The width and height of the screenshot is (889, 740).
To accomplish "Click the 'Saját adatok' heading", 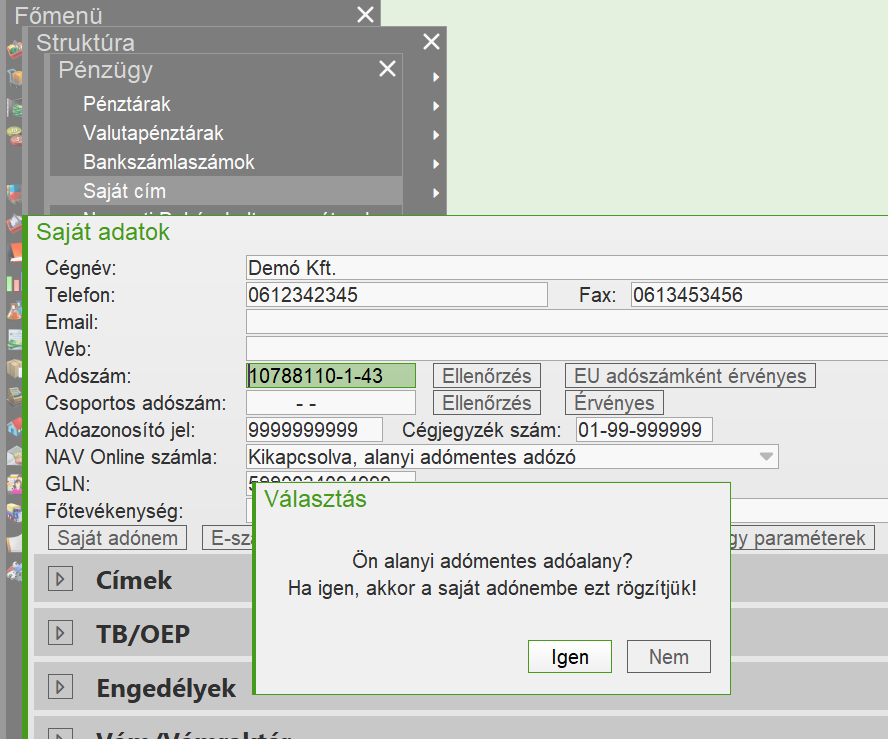I will [103, 232].
